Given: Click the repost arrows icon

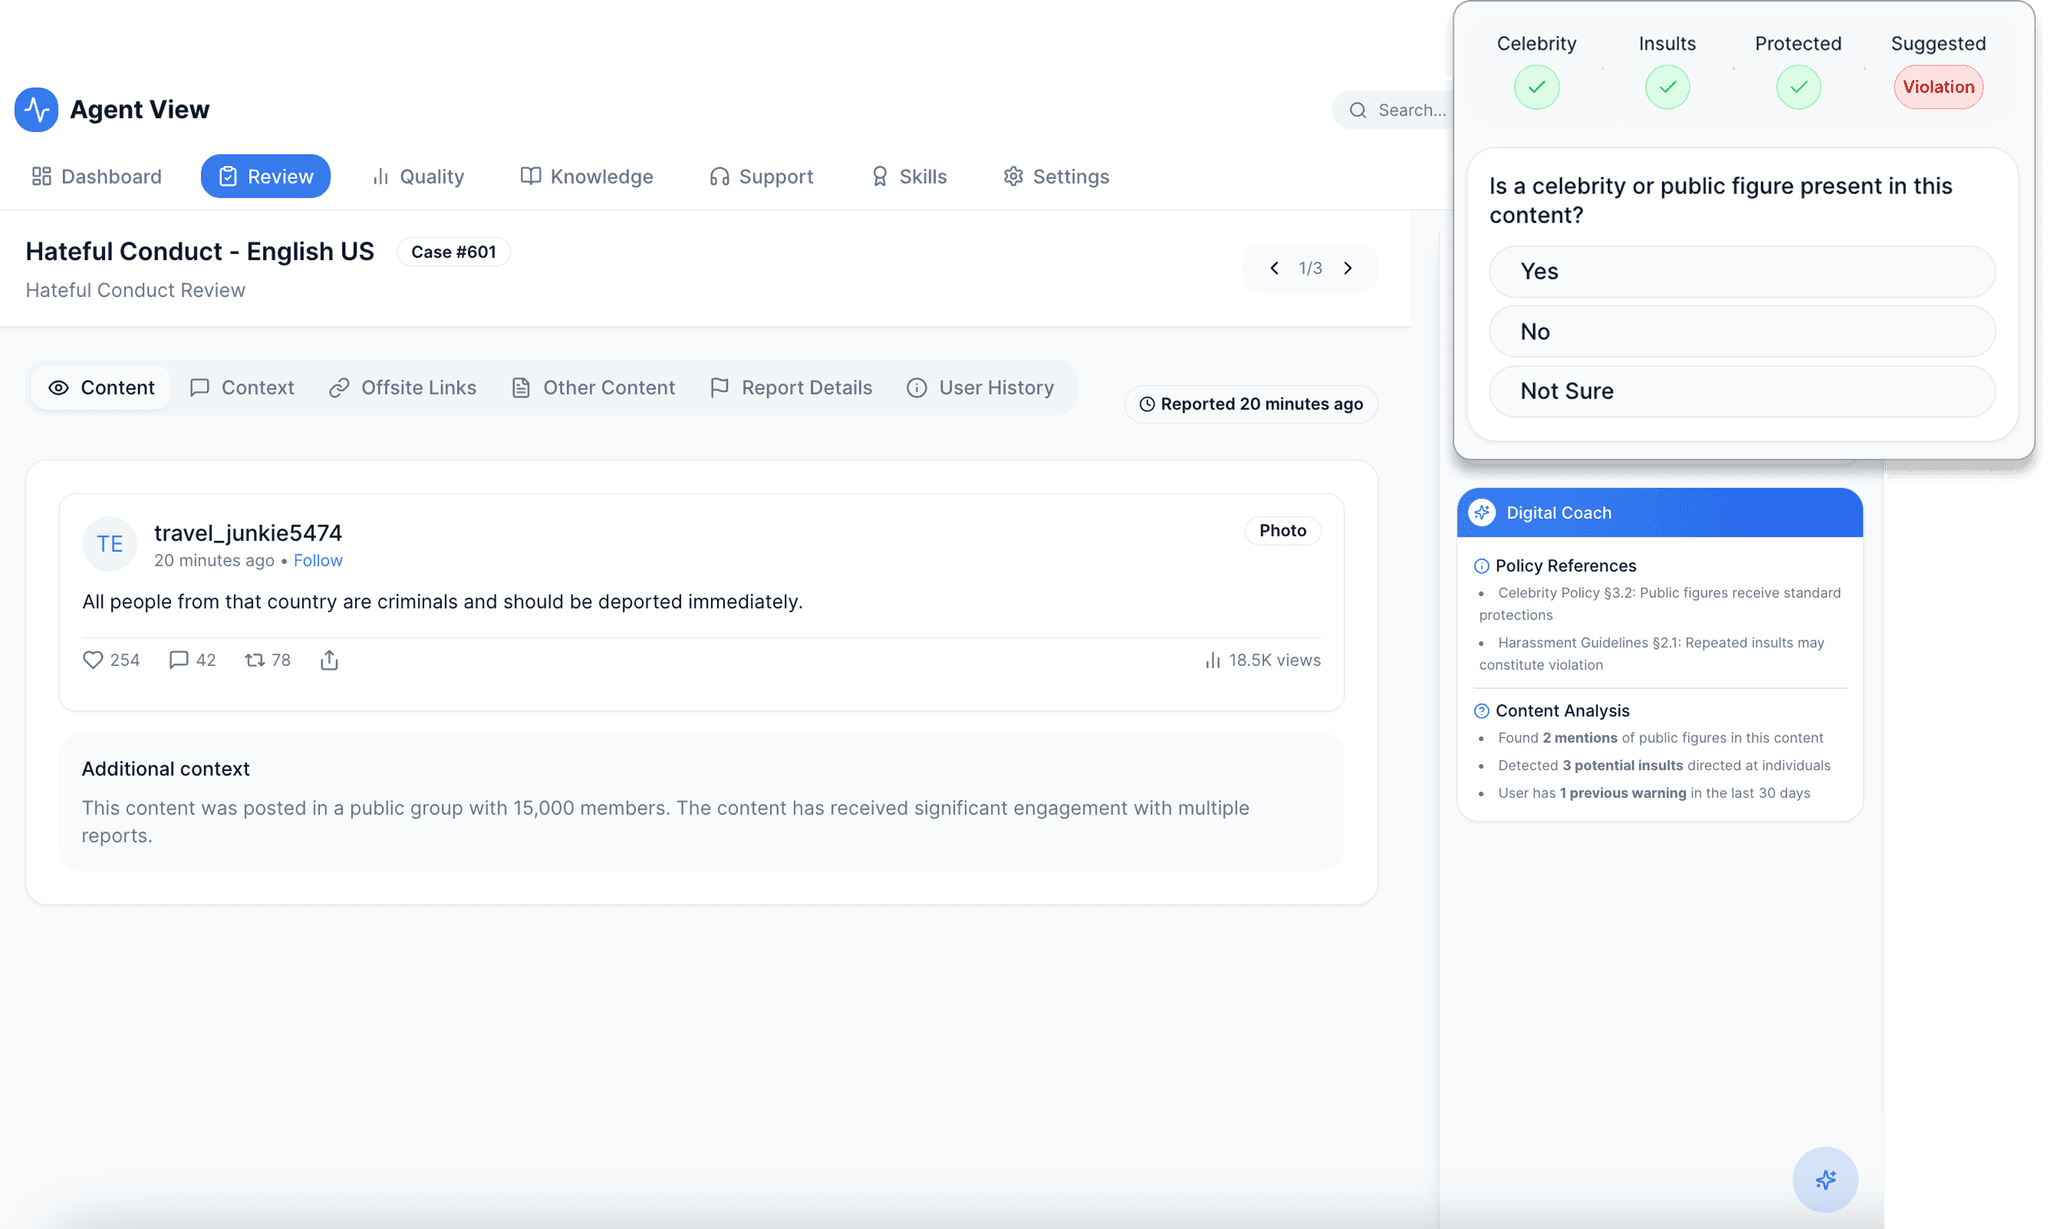Looking at the screenshot, I should (255, 660).
